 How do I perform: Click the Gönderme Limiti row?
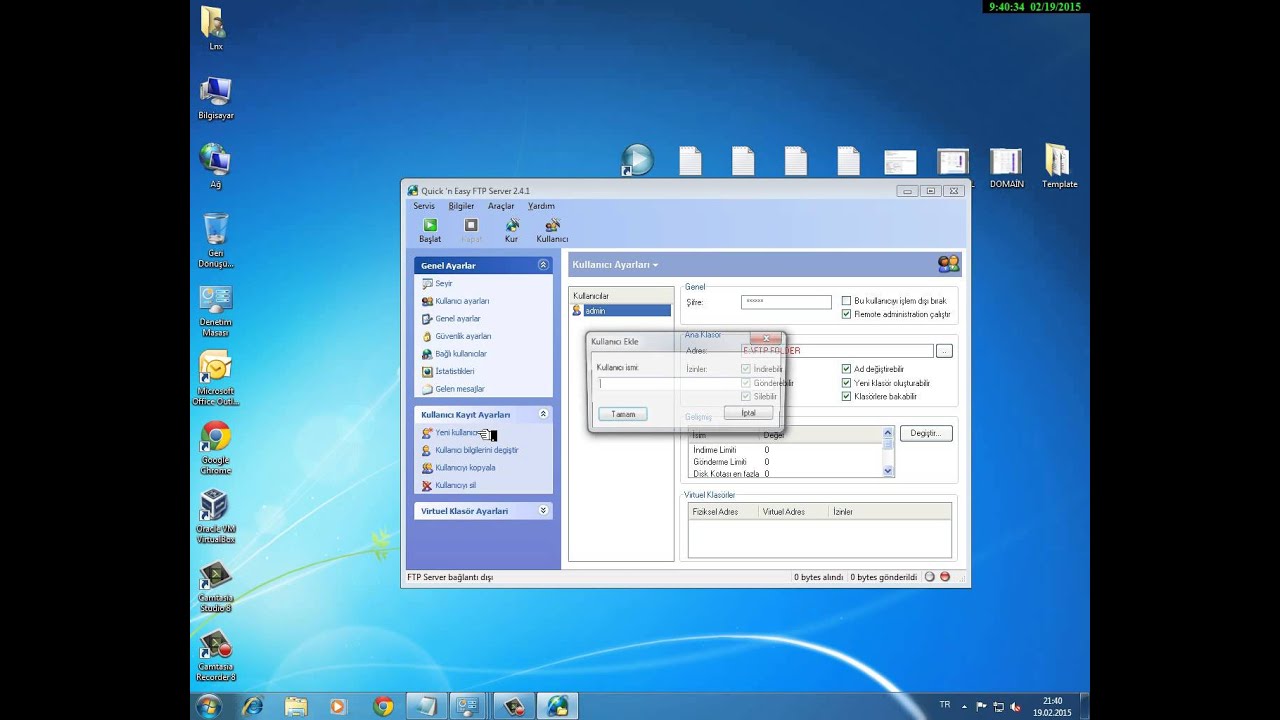pyautogui.click(x=785, y=462)
